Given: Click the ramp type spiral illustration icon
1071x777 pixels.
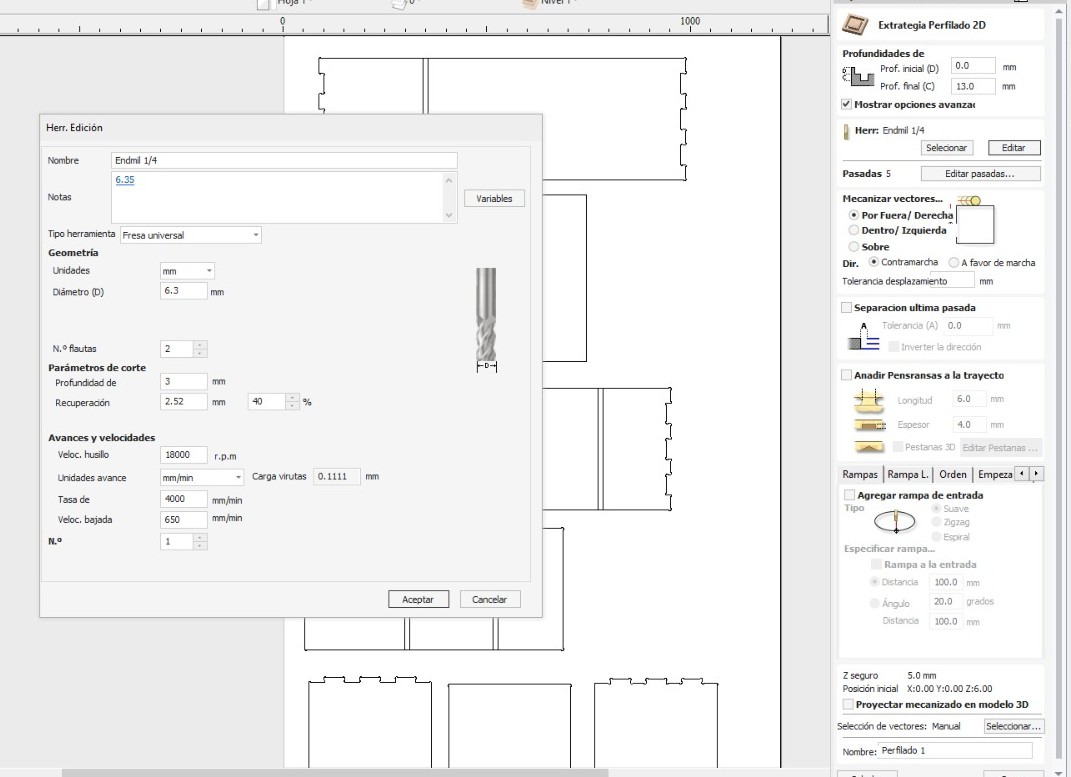Looking at the screenshot, I should (x=895, y=522).
